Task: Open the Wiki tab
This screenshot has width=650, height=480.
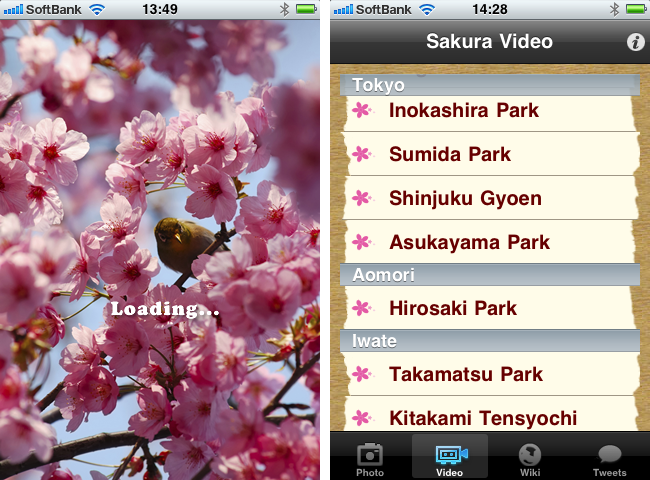Action: (x=530, y=459)
